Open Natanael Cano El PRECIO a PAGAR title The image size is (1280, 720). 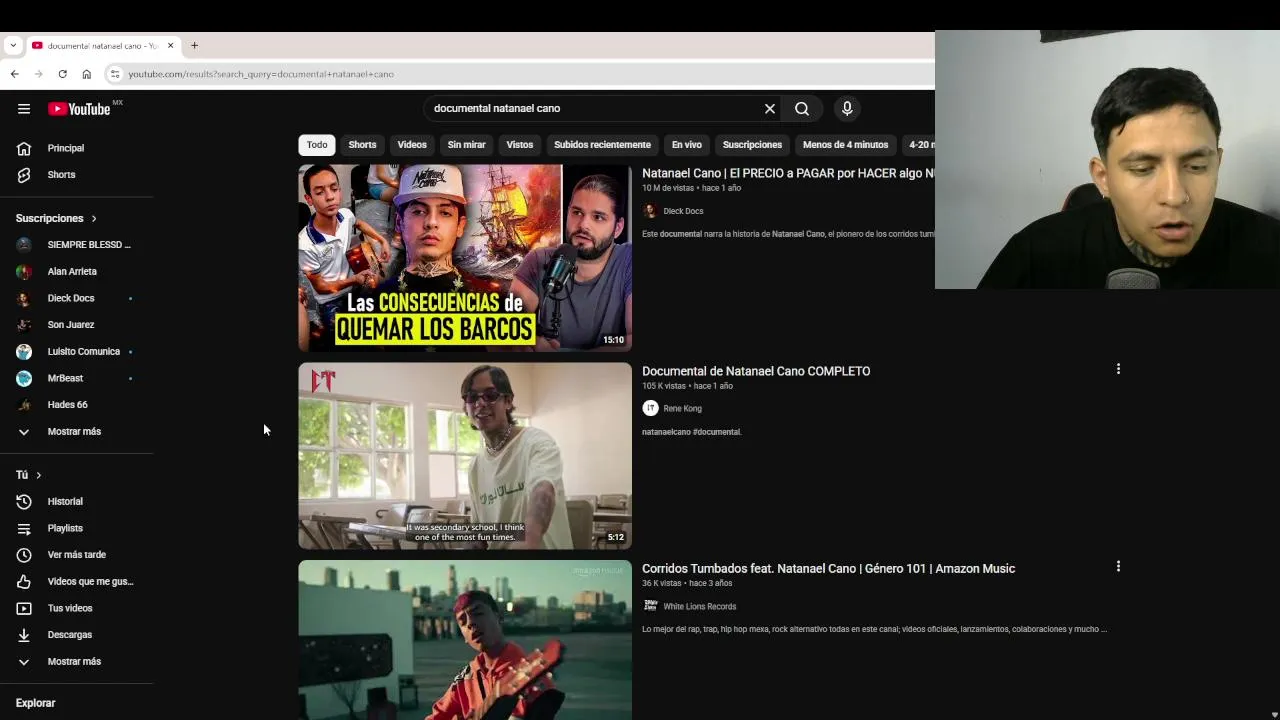coord(788,173)
